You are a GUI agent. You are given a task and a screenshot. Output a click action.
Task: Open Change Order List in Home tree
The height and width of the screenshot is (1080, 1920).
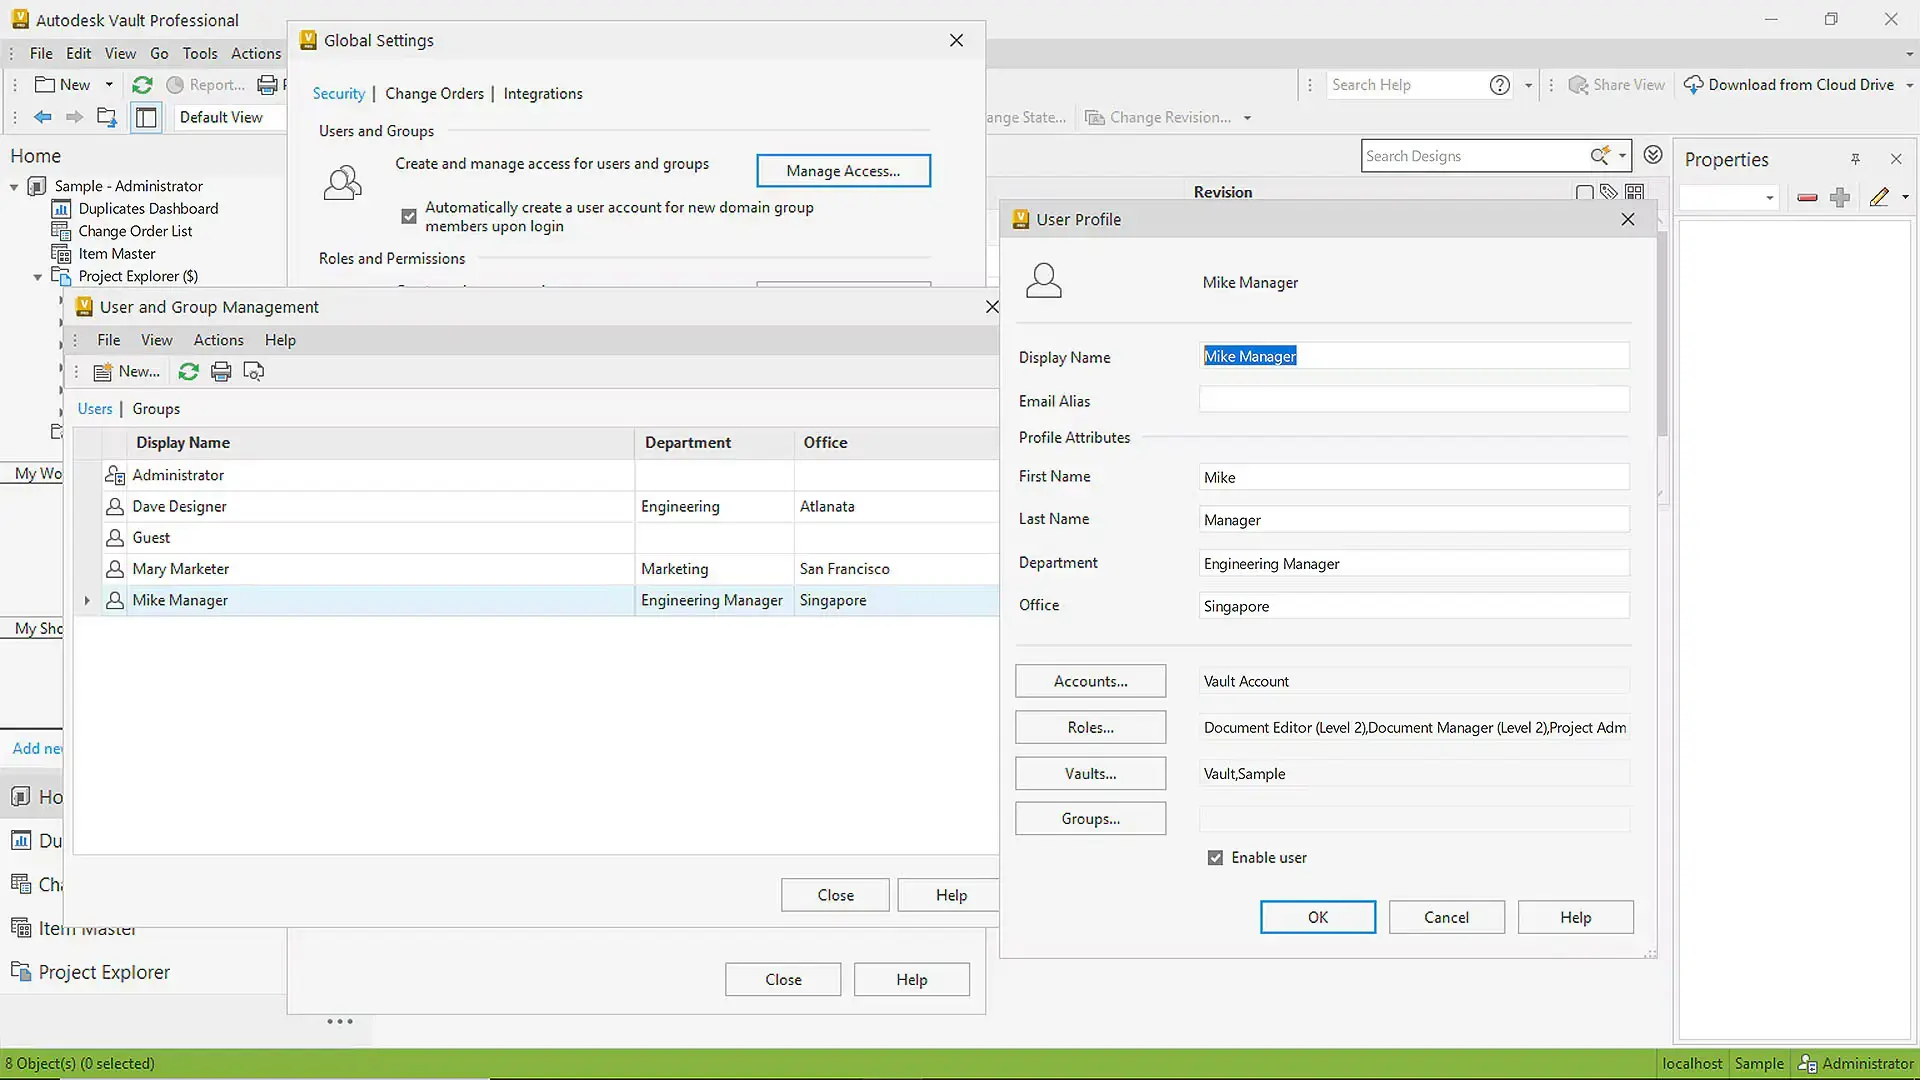(x=135, y=231)
